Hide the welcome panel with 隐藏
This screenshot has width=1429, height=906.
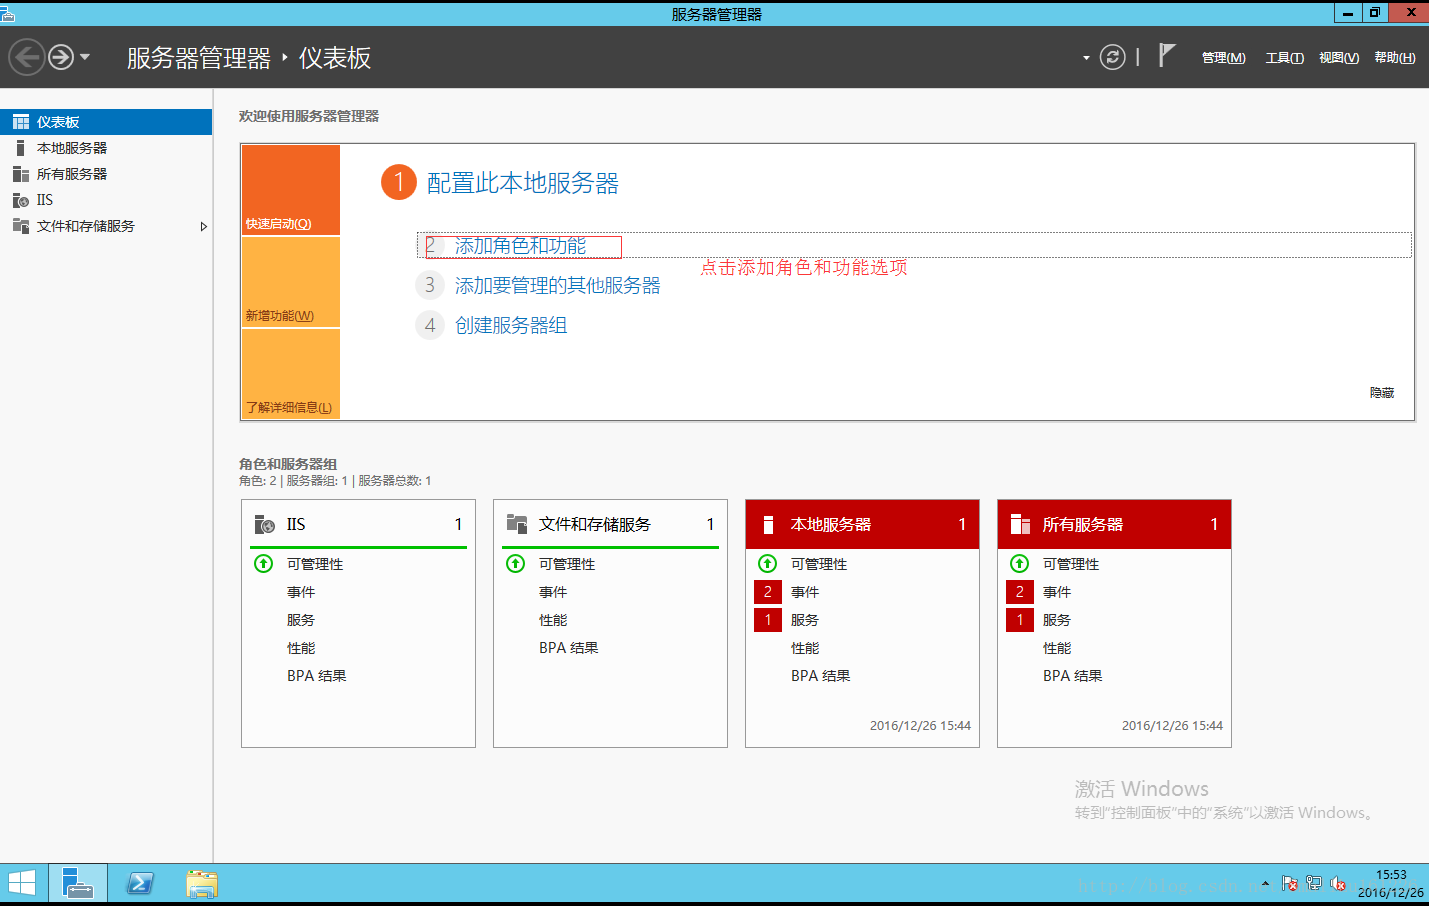[1381, 393]
